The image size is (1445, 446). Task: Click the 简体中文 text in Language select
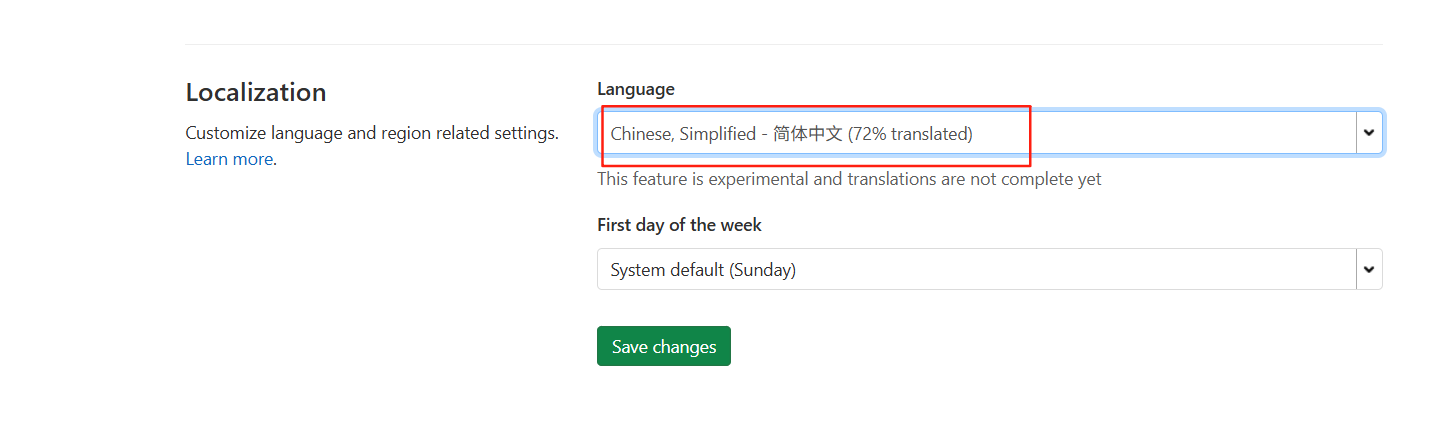click(808, 133)
